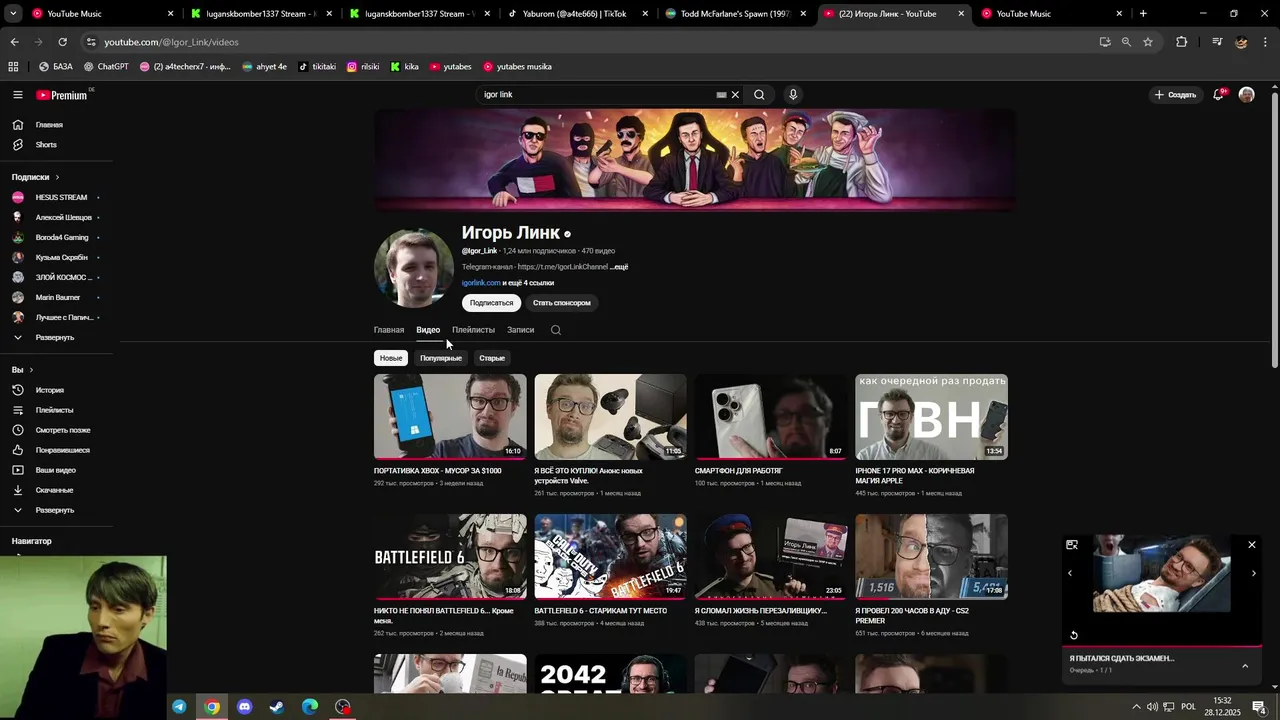The width and height of the screenshot is (1280, 720).
Task: Go to YouTube Premium home logo
Action: pyautogui.click(x=62, y=95)
